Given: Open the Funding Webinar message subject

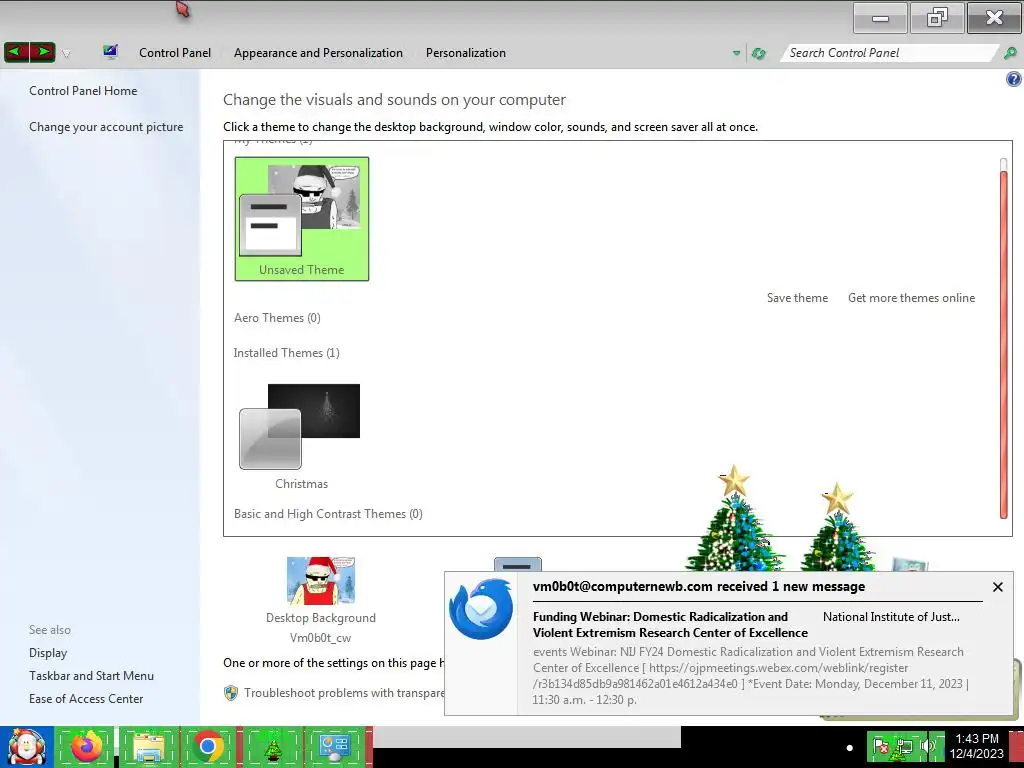Looking at the screenshot, I should 670,624.
